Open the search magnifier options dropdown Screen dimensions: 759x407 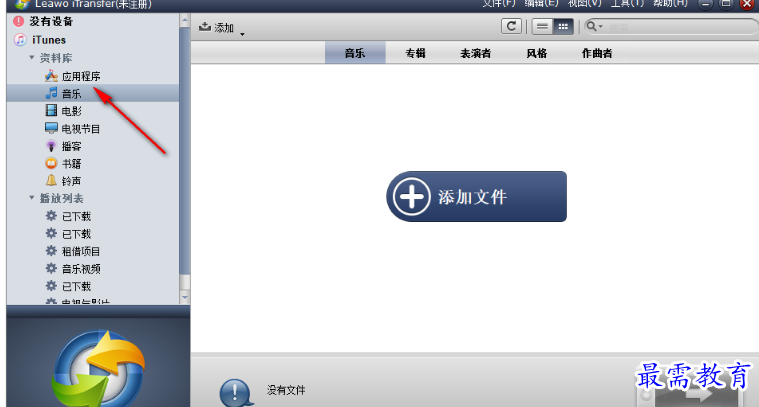(594, 26)
